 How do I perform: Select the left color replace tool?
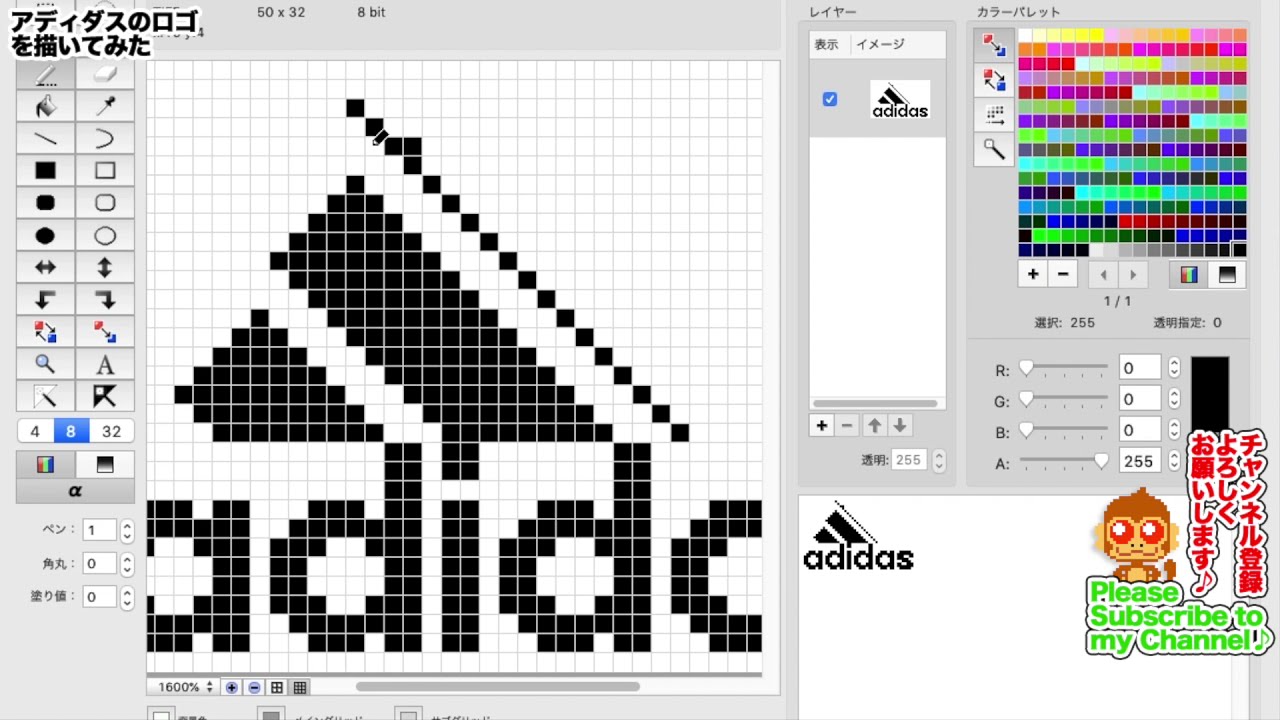45,332
